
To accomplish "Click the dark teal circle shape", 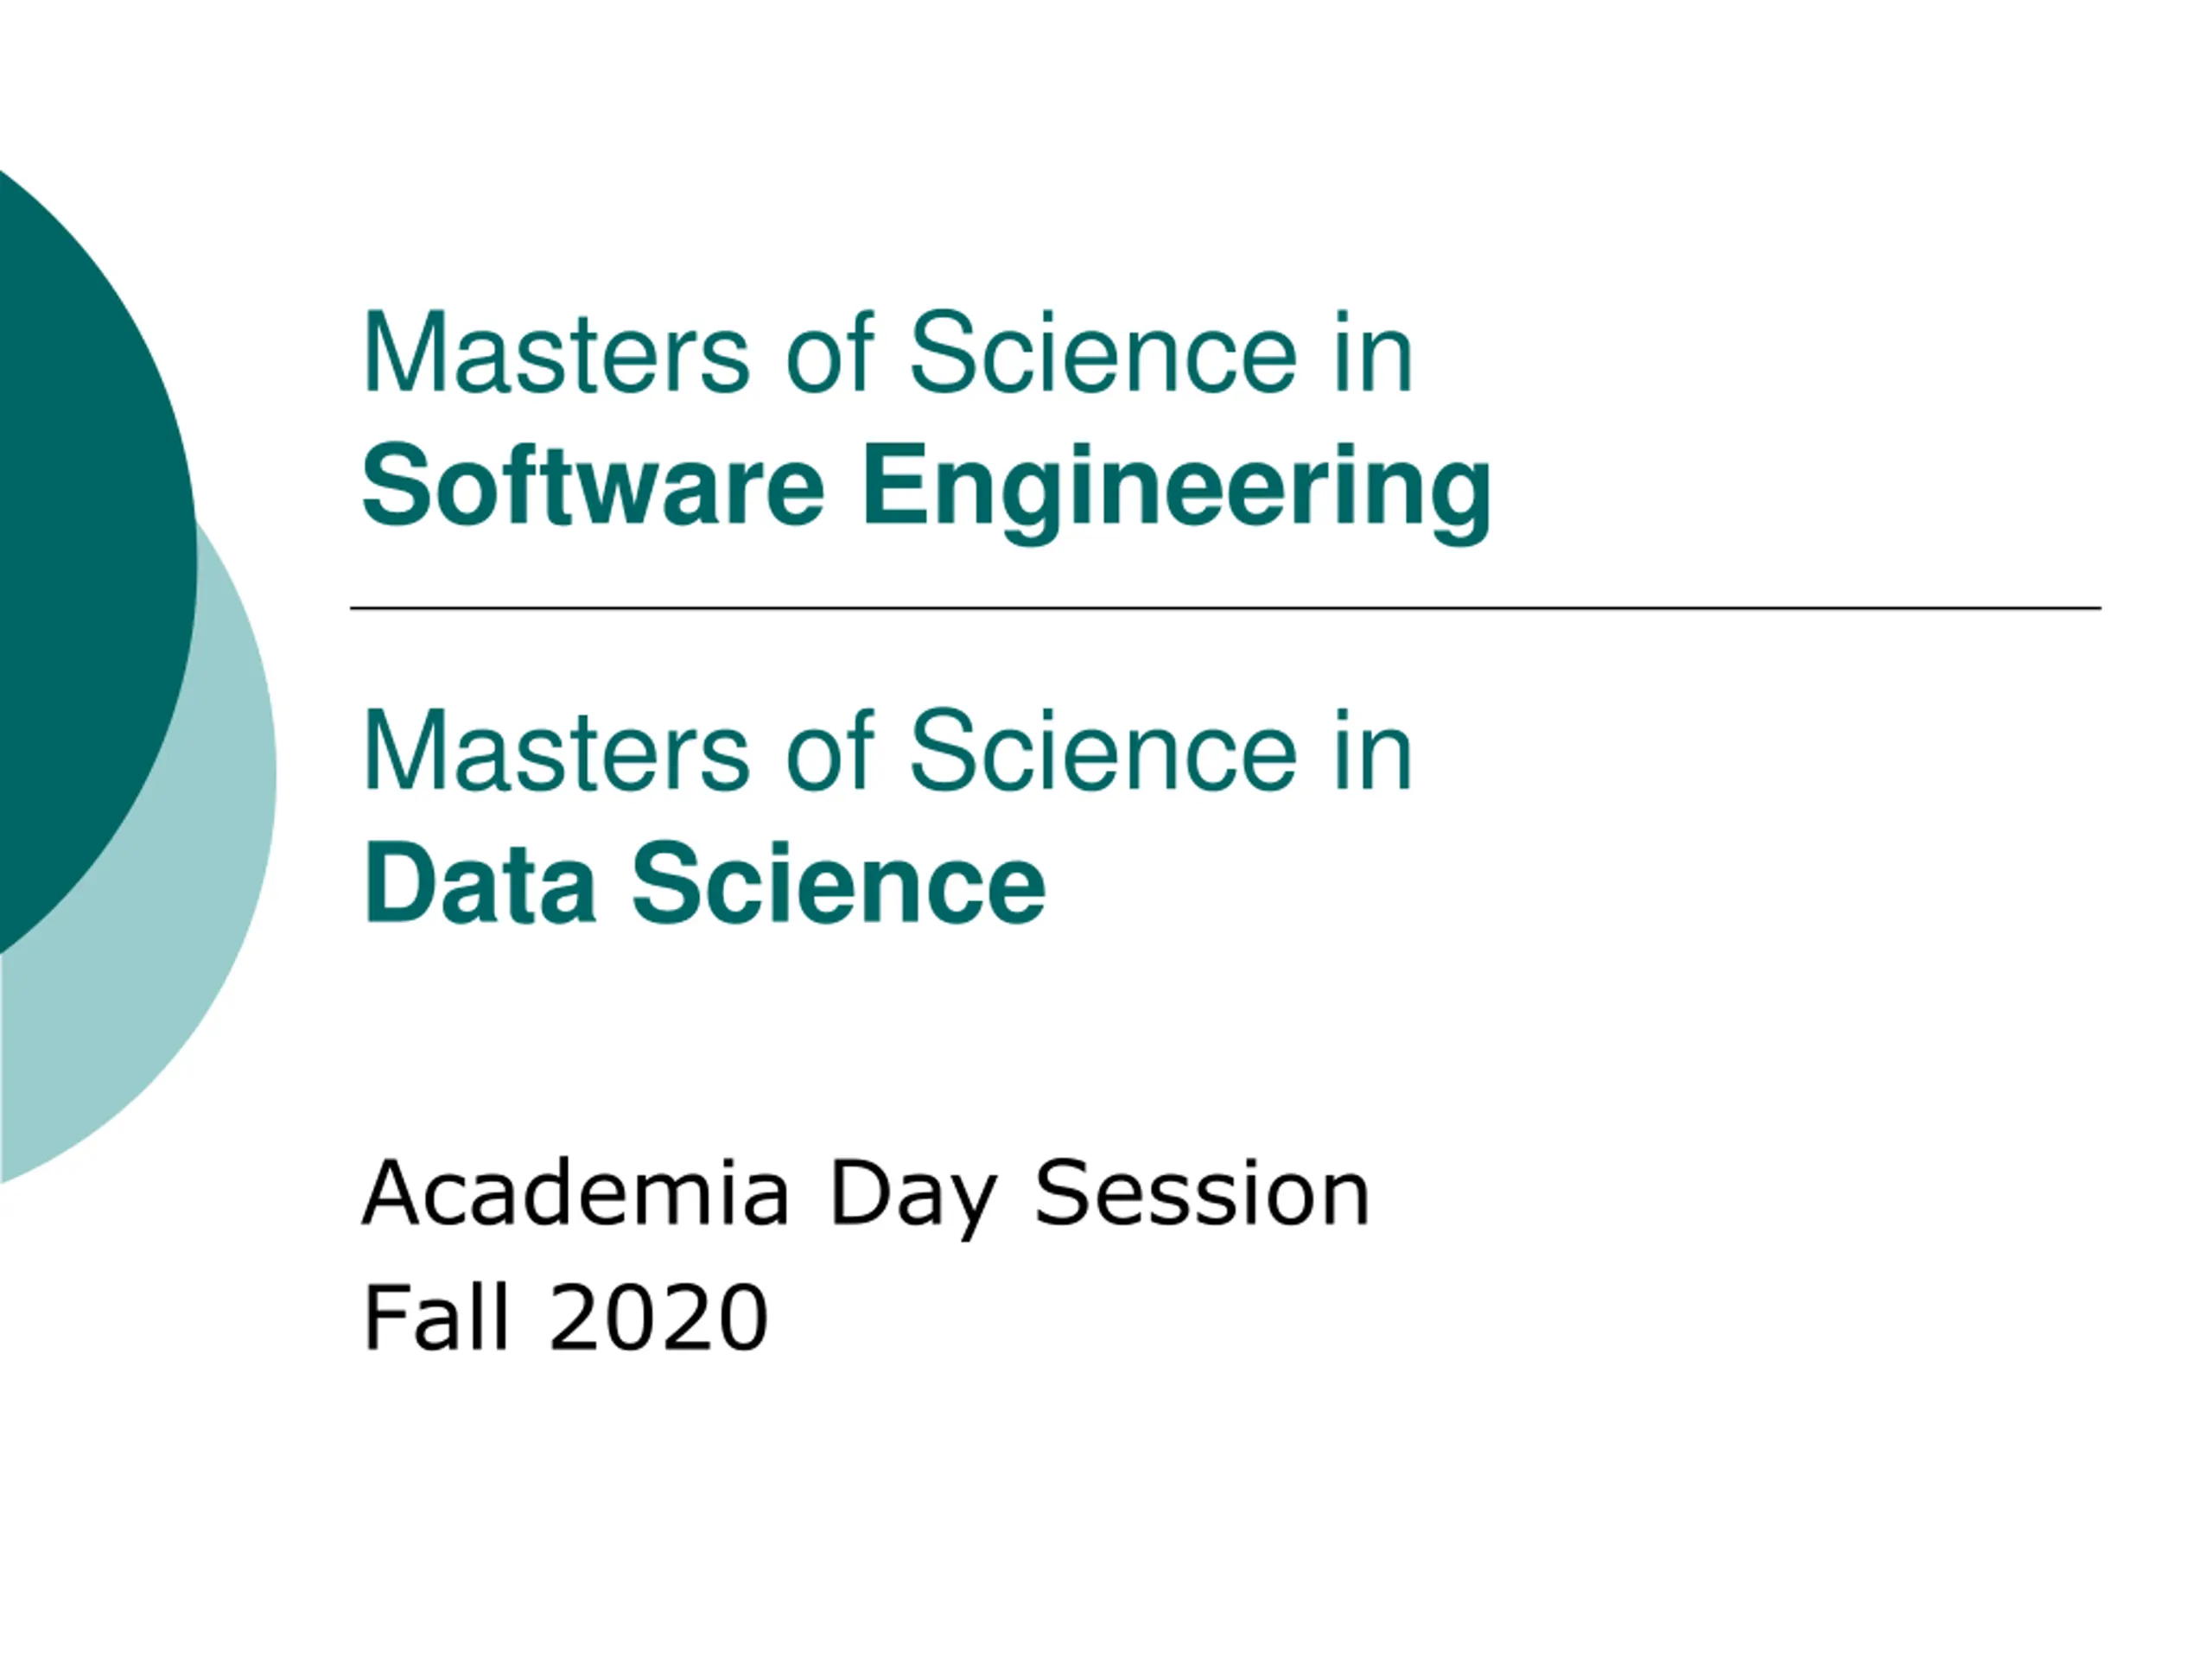I will click(90, 560).
